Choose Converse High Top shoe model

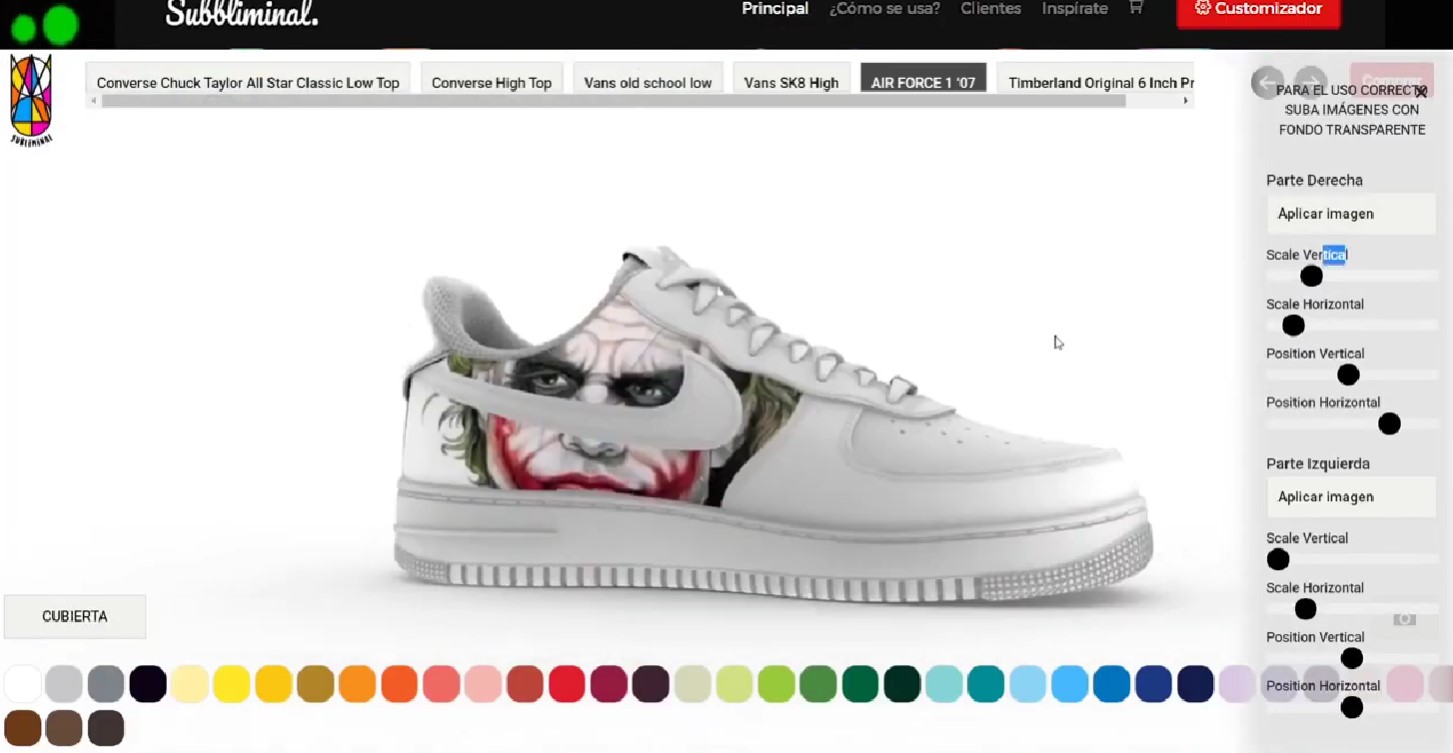[491, 83]
